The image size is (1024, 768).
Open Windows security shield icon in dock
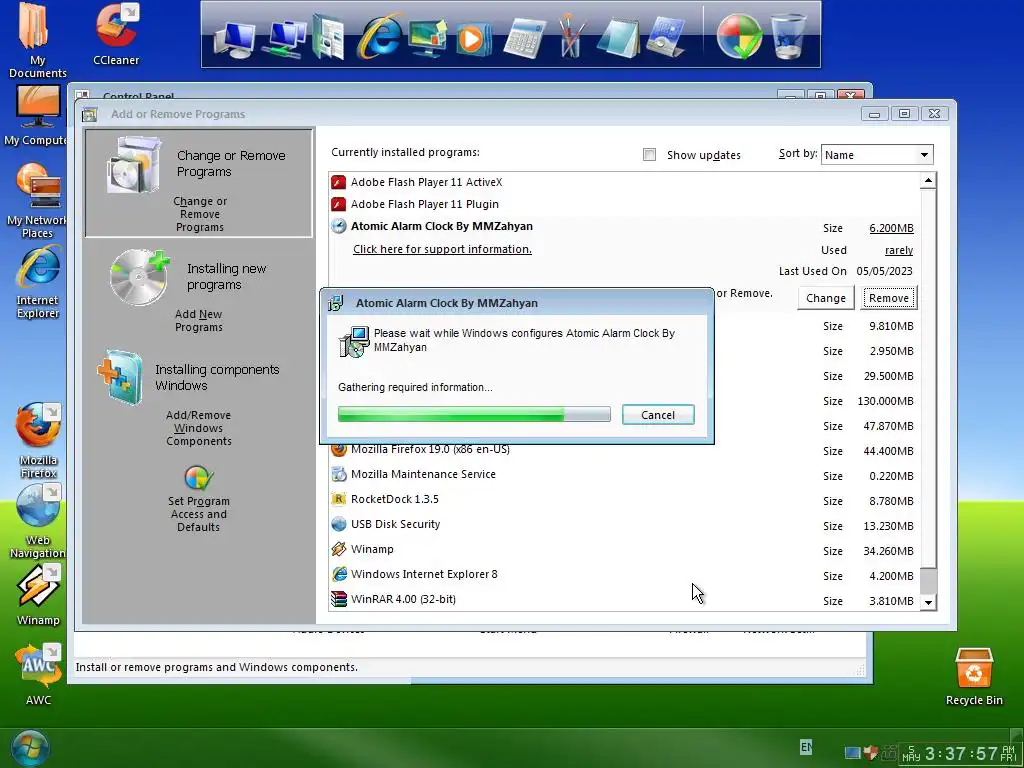pos(739,37)
